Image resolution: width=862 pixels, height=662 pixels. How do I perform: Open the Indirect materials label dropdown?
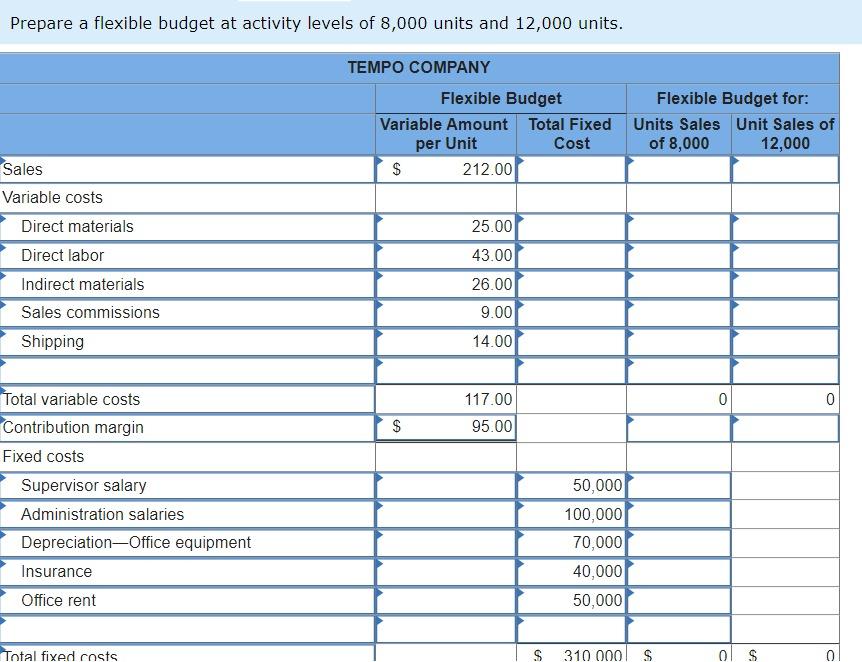(x=187, y=284)
